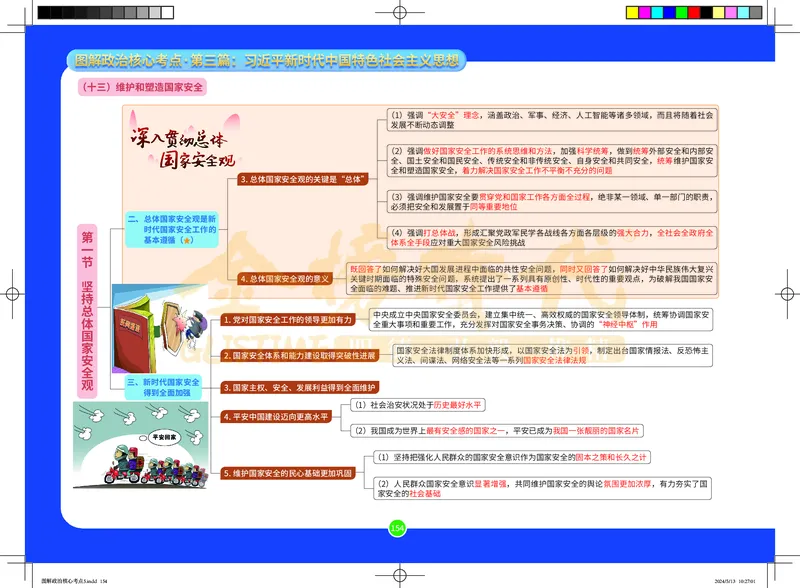Expand branch '二、总体国家安全观是新时代国家安全工作的基本遵循'
This screenshot has height=588, width=800.
coord(172,231)
